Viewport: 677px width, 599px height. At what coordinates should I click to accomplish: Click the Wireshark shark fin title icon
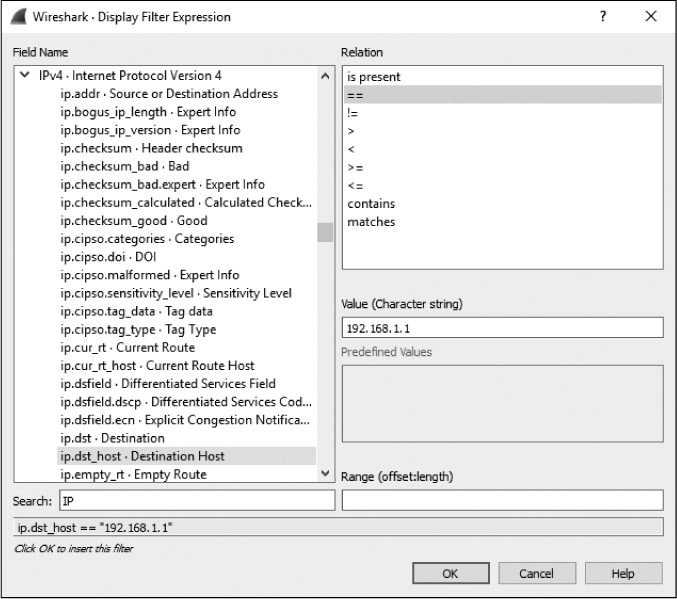tap(18, 17)
